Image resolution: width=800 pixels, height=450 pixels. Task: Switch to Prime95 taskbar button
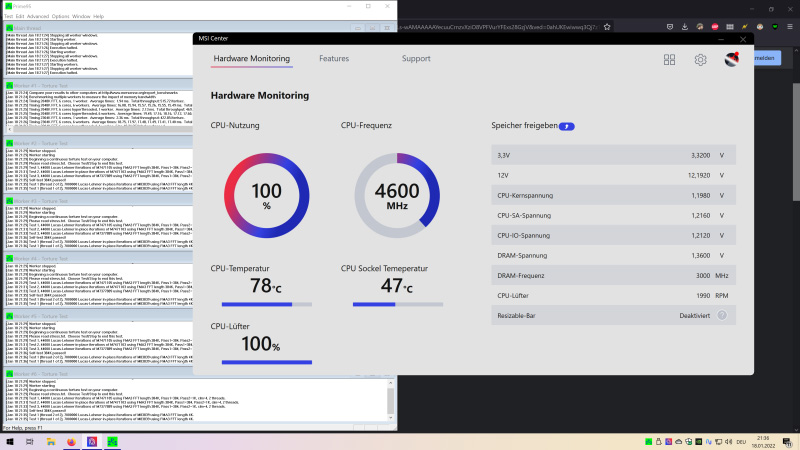[x=112, y=442]
